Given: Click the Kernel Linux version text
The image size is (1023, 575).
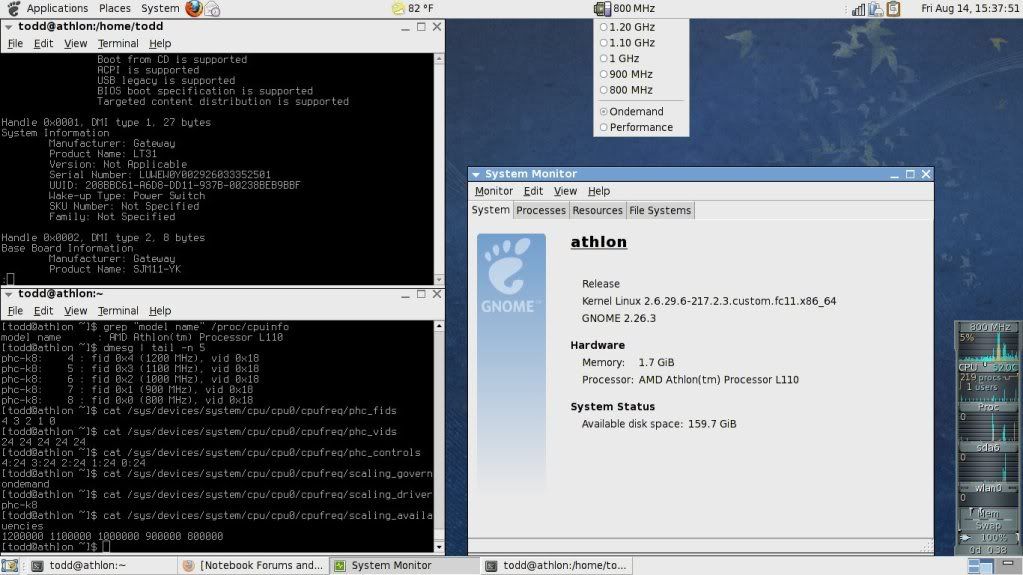Looking at the screenshot, I should [x=709, y=301].
